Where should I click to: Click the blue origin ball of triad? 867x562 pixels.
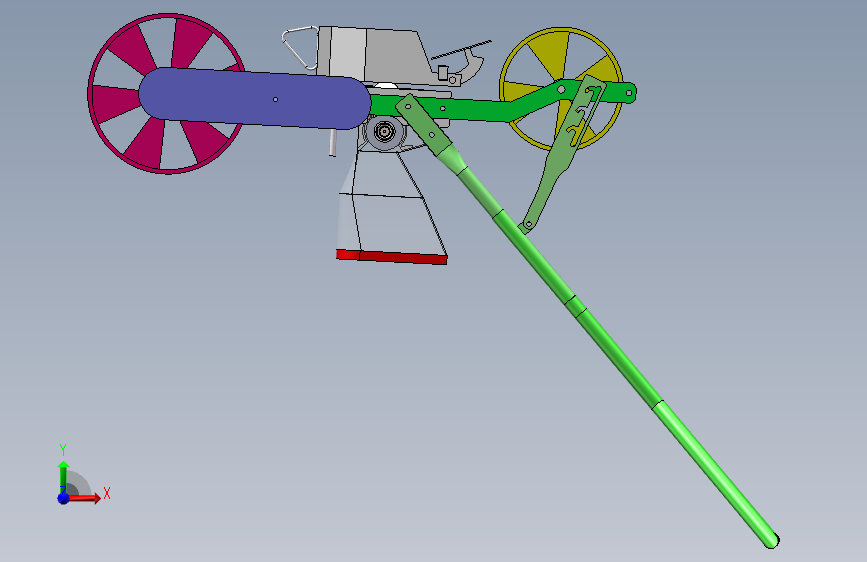tap(64, 498)
